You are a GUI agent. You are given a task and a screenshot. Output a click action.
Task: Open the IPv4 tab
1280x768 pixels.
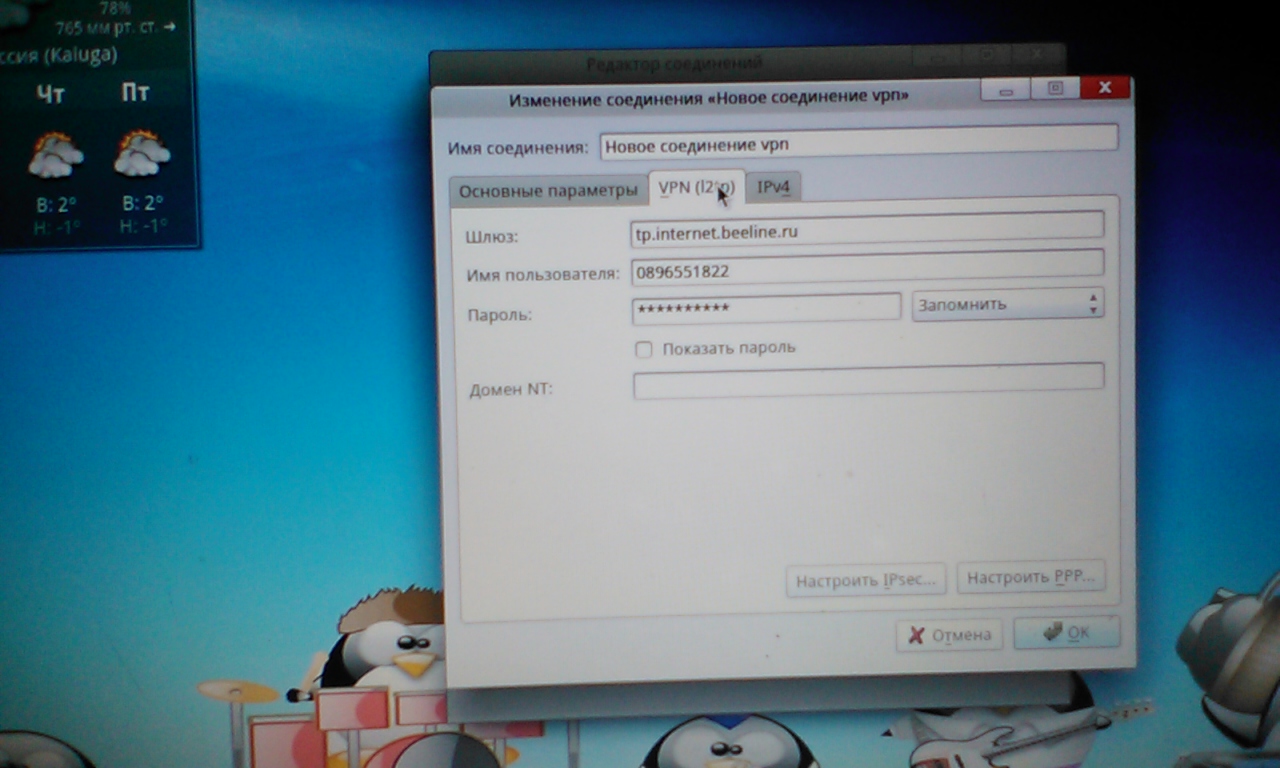click(774, 186)
